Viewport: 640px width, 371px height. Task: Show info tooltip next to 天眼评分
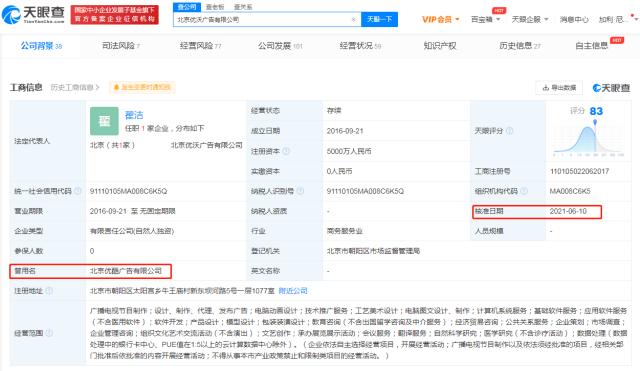(x=509, y=131)
